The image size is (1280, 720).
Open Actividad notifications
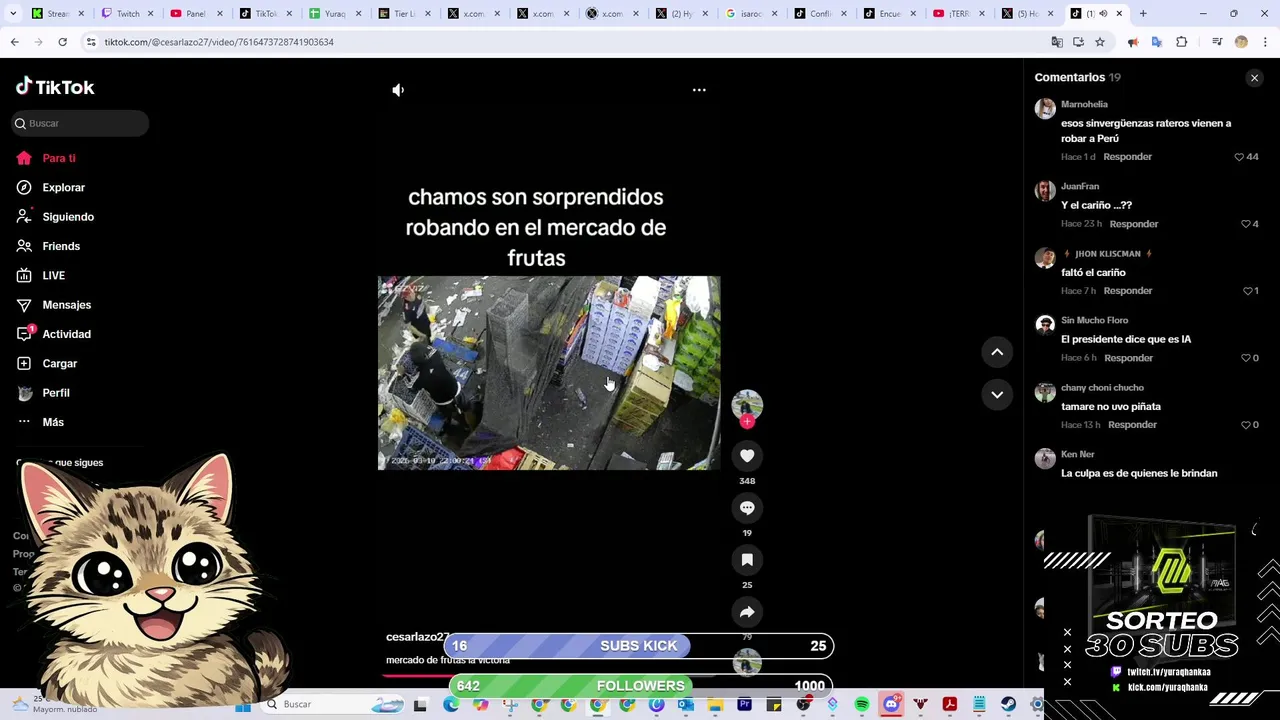click(x=67, y=334)
